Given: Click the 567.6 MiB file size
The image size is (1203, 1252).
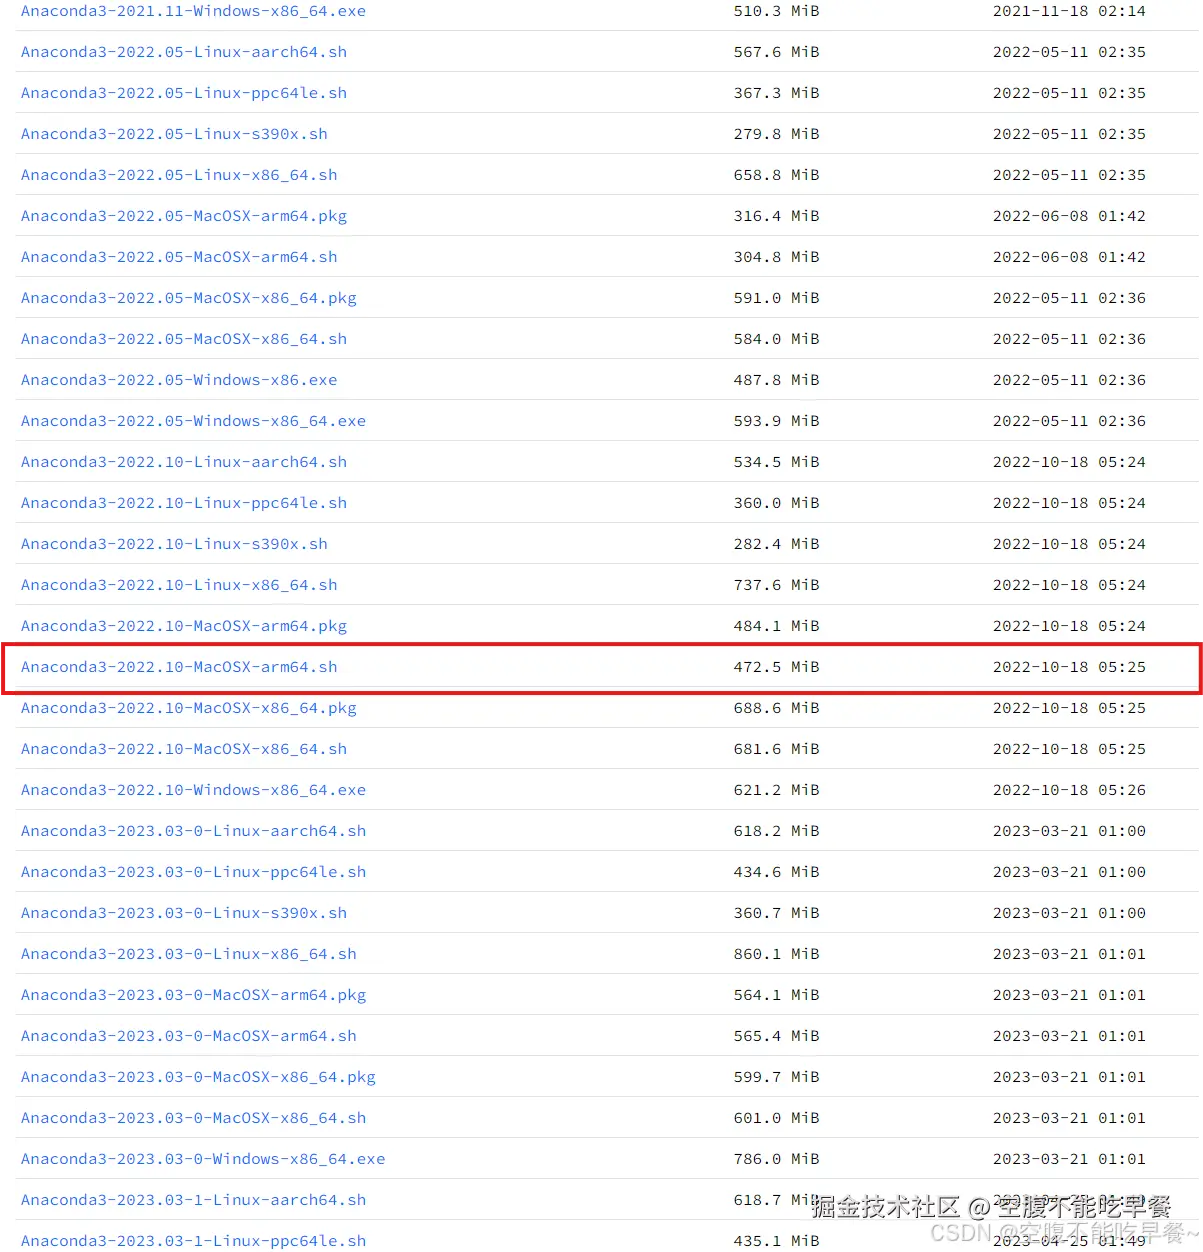Looking at the screenshot, I should click(x=776, y=52).
